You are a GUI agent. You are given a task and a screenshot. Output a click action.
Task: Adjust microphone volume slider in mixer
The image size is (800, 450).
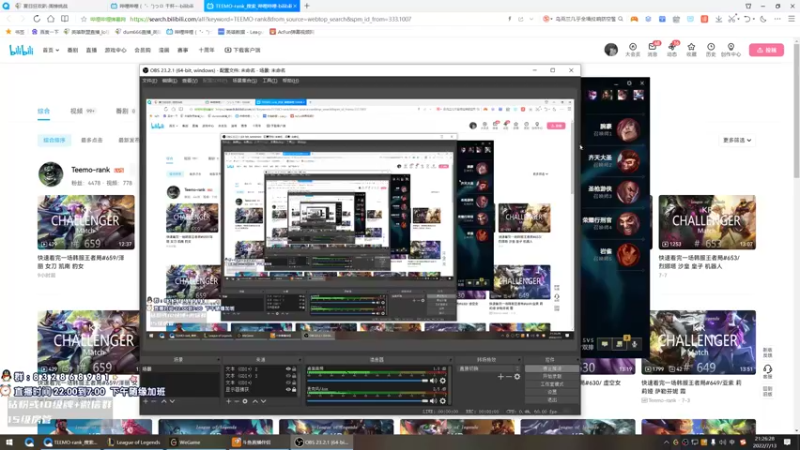point(367,401)
